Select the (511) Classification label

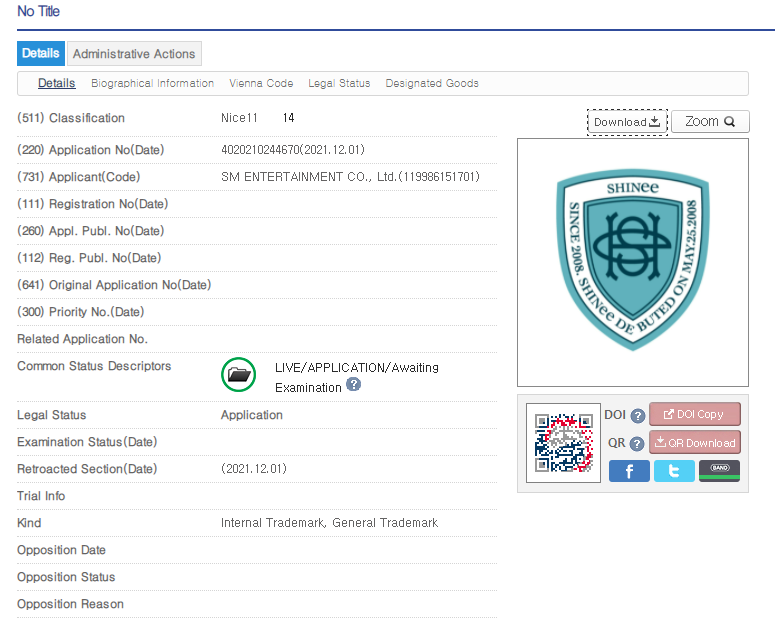click(x=71, y=118)
